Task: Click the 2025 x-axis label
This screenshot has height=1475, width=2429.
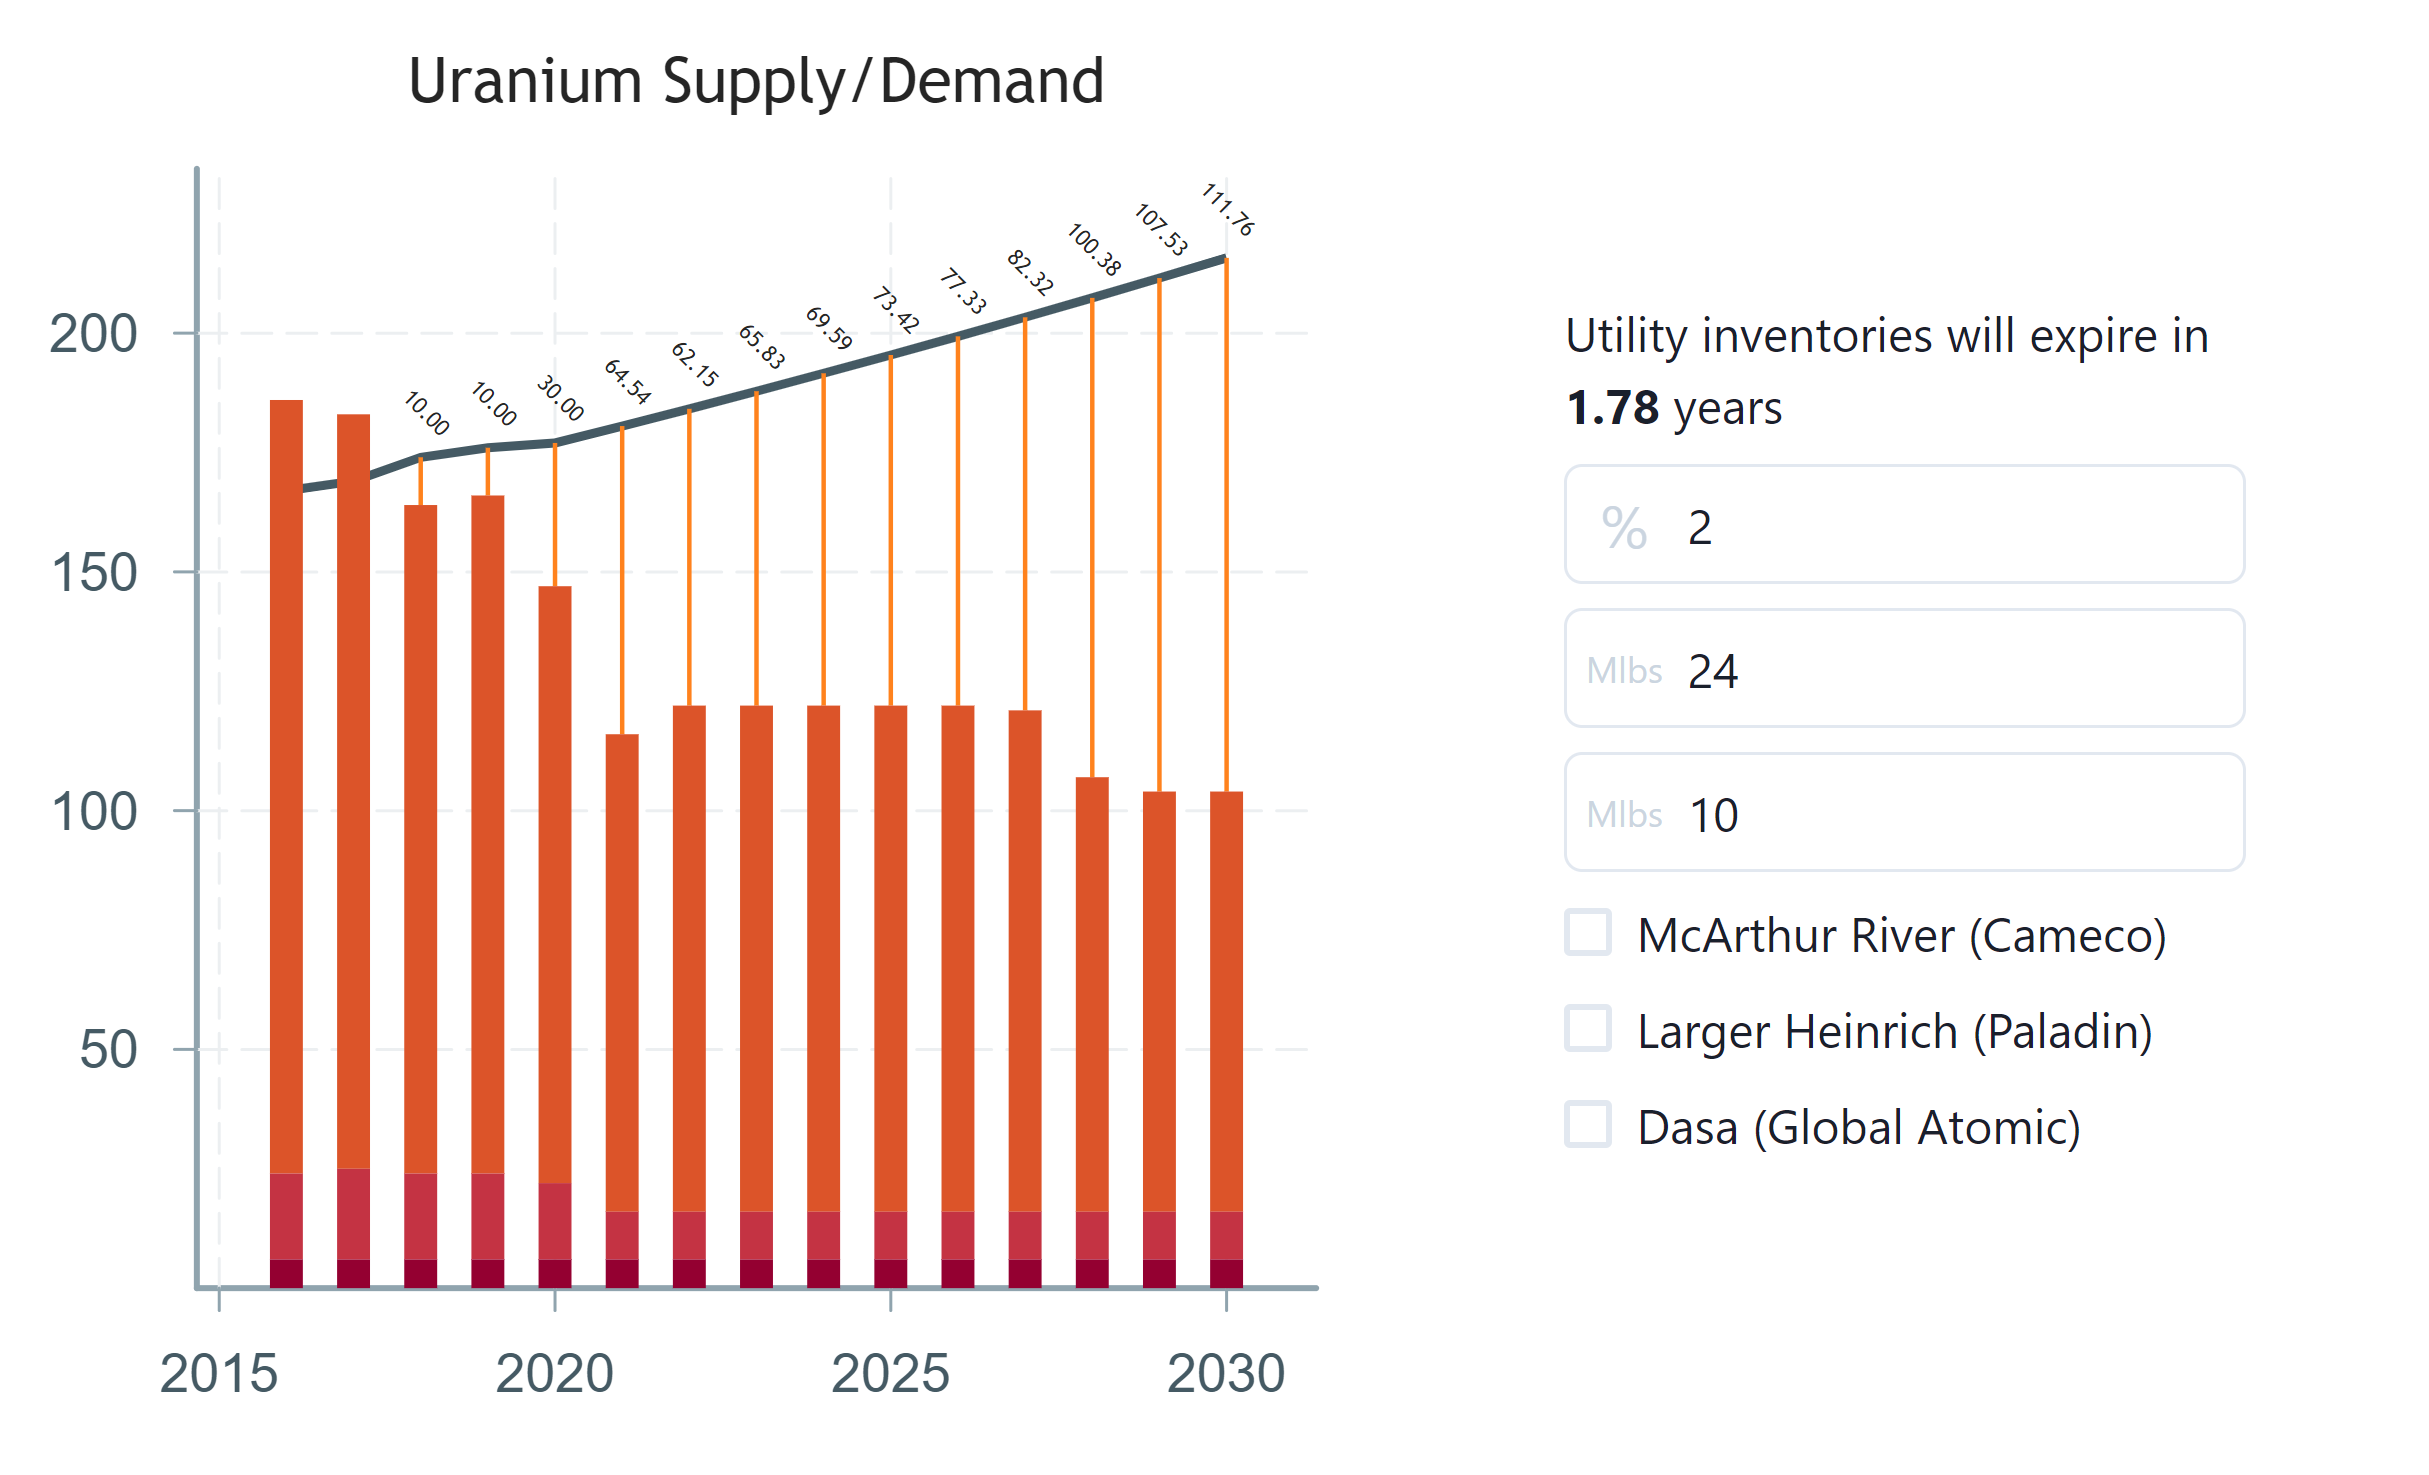Action: (x=891, y=1373)
